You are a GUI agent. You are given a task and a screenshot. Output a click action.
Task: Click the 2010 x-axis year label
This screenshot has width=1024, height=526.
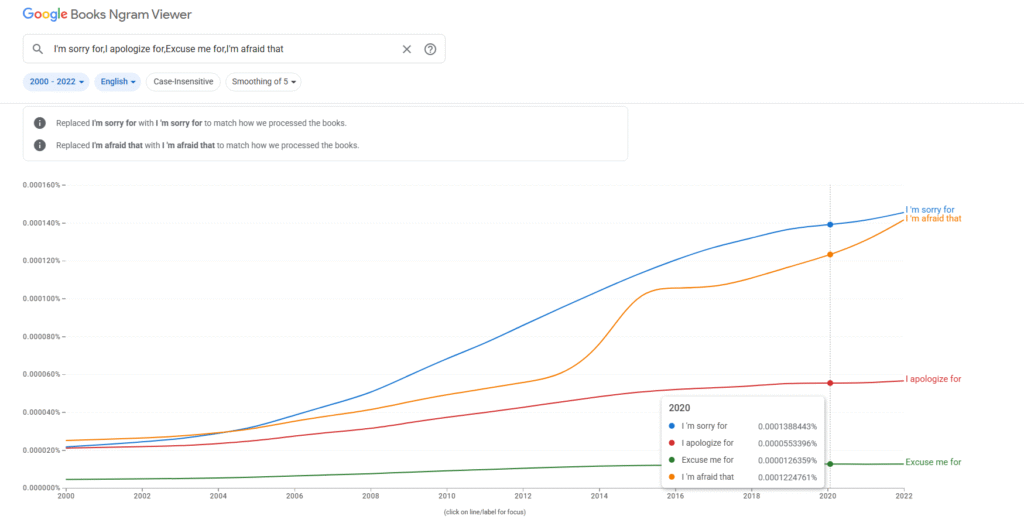pos(447,497)
